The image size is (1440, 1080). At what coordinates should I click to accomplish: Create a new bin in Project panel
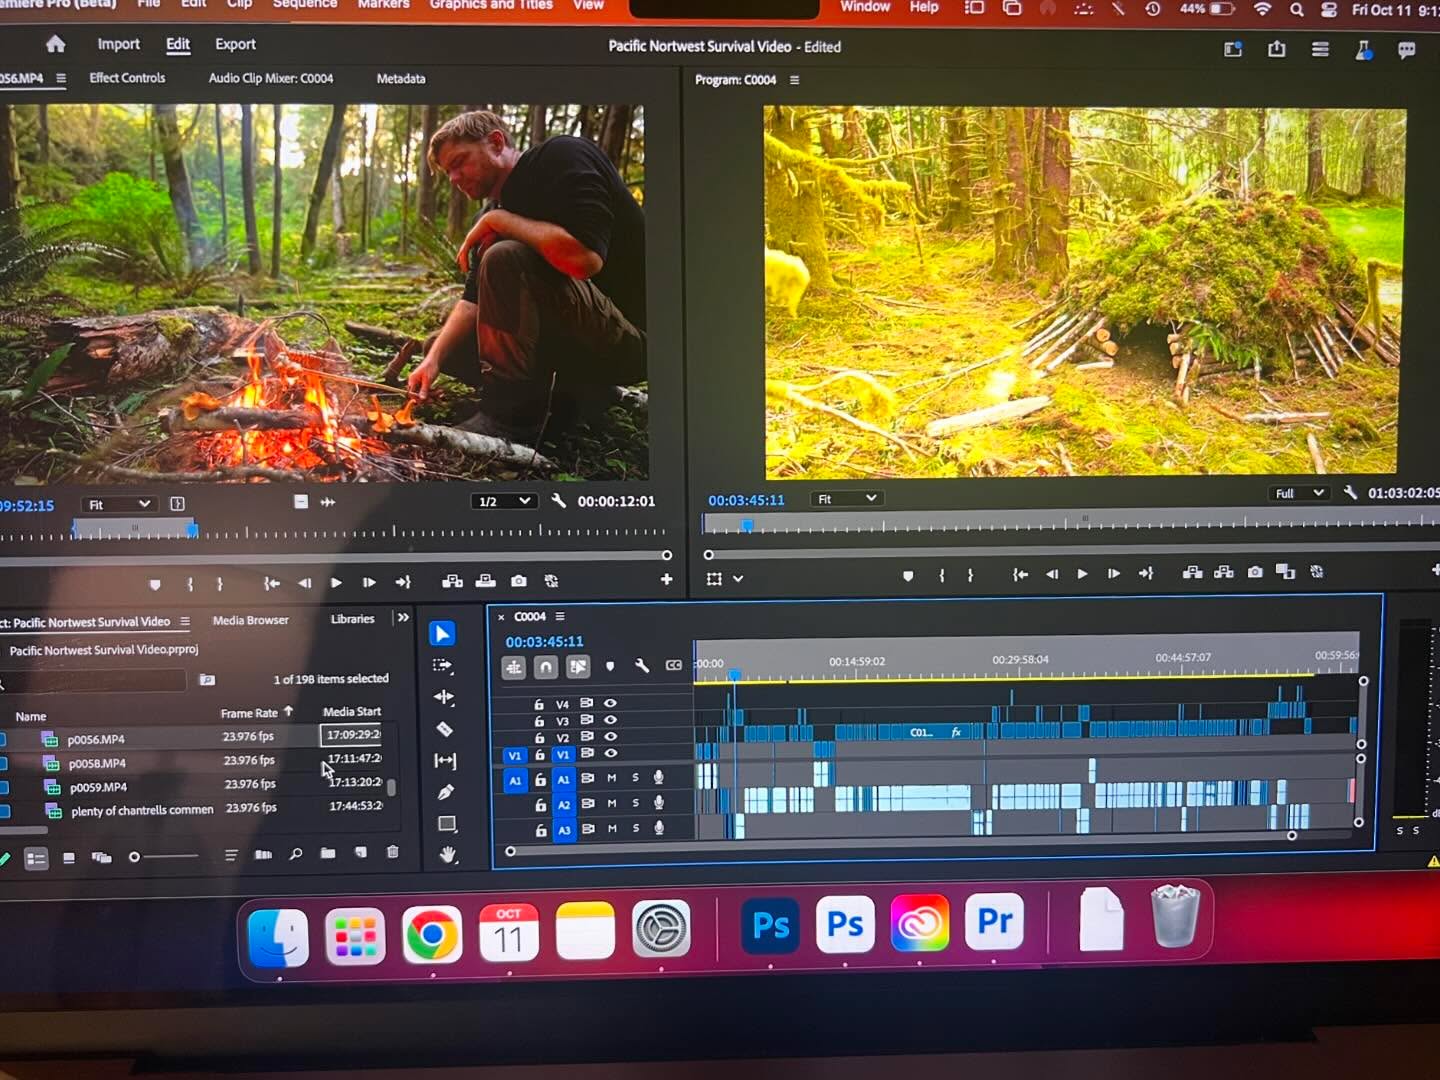328,853
